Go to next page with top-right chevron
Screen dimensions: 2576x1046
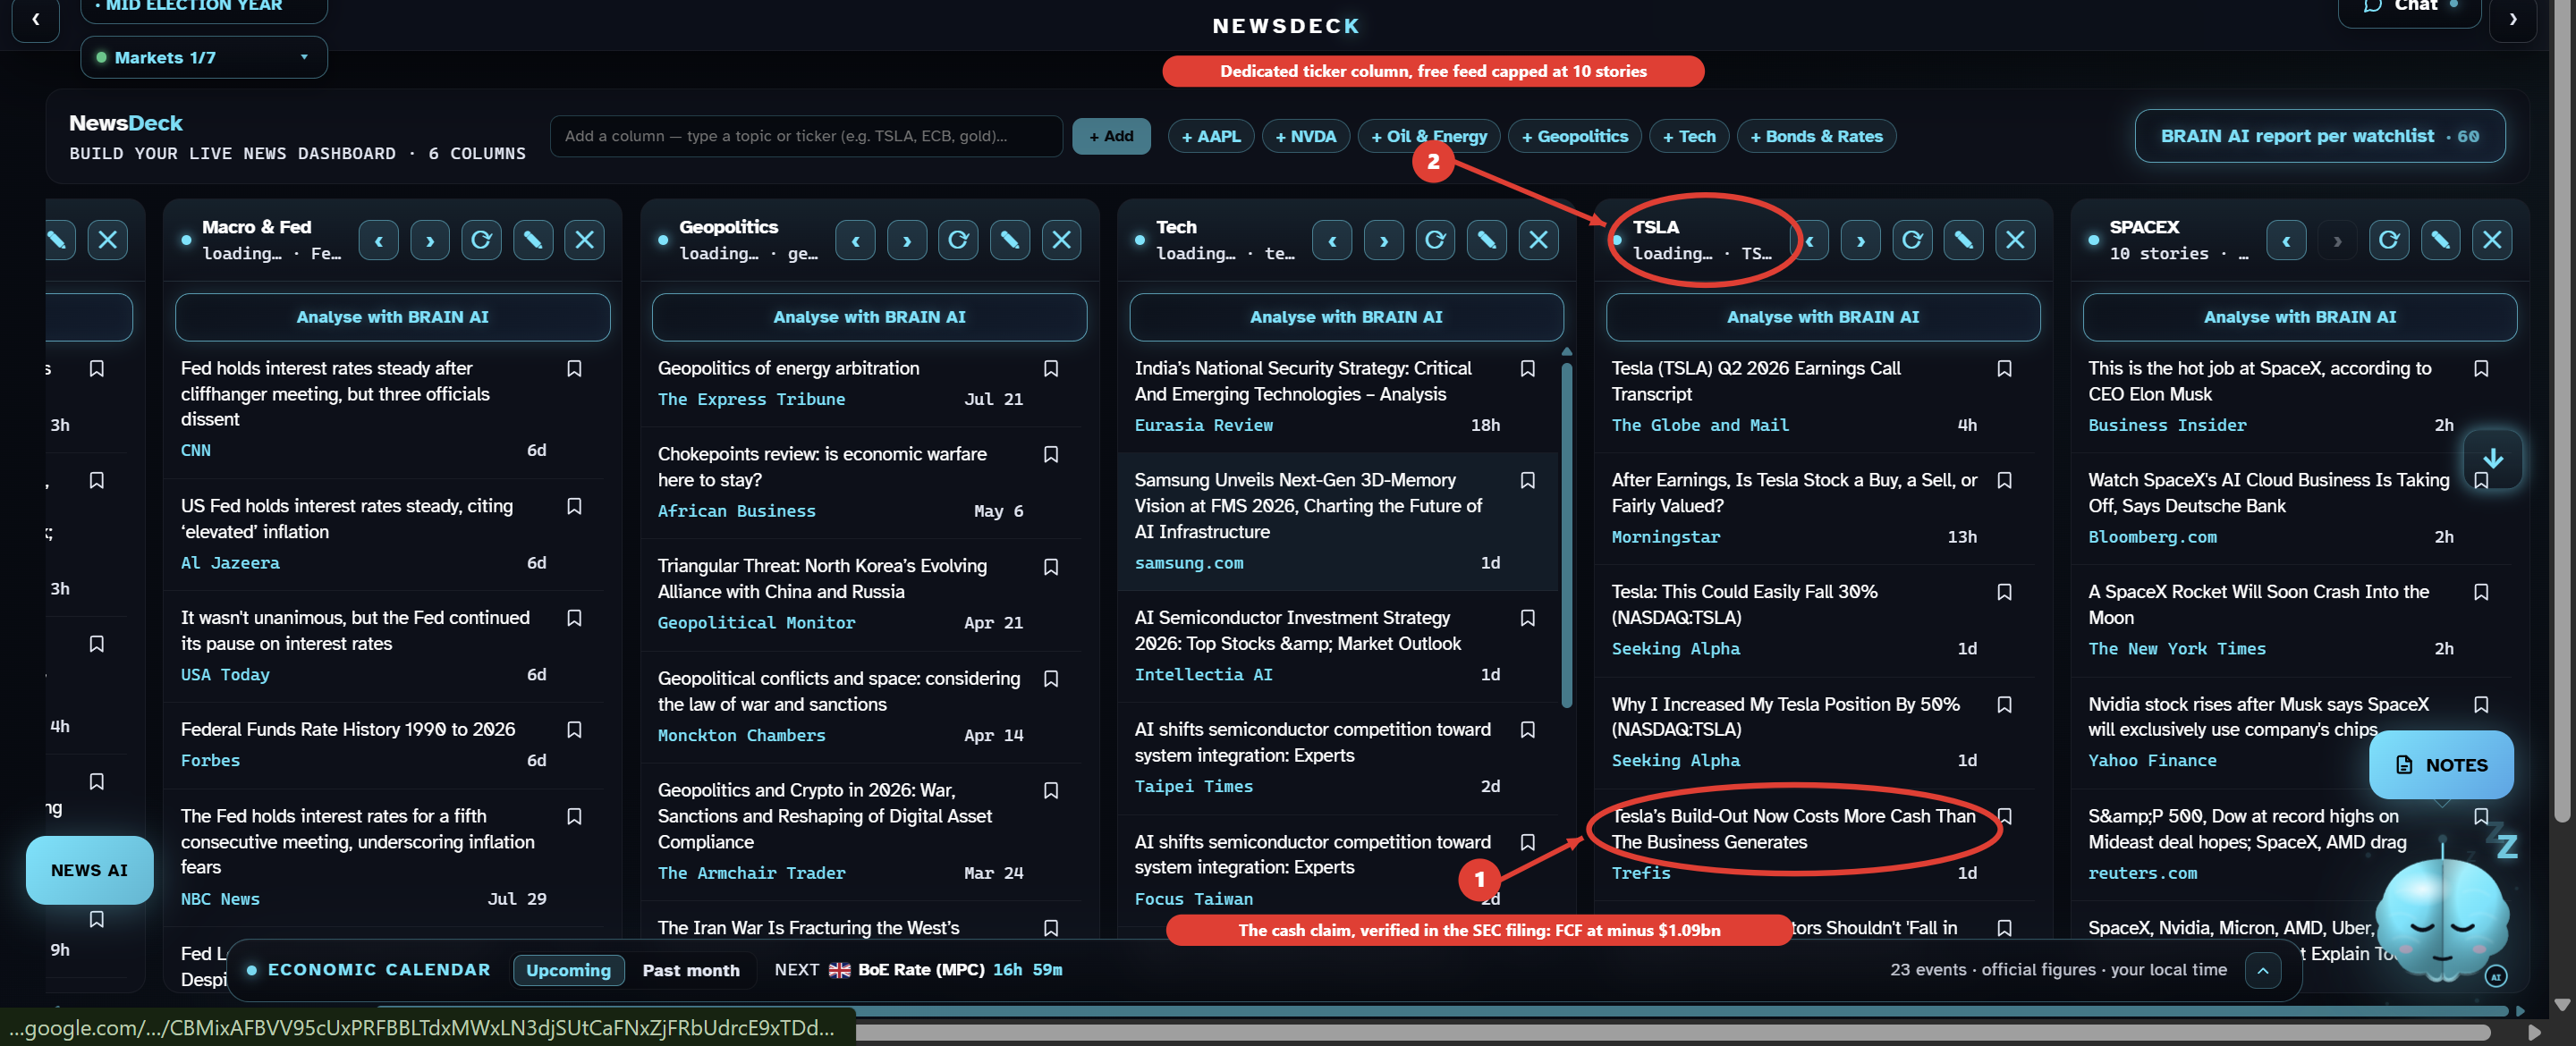pos(2513,19)
